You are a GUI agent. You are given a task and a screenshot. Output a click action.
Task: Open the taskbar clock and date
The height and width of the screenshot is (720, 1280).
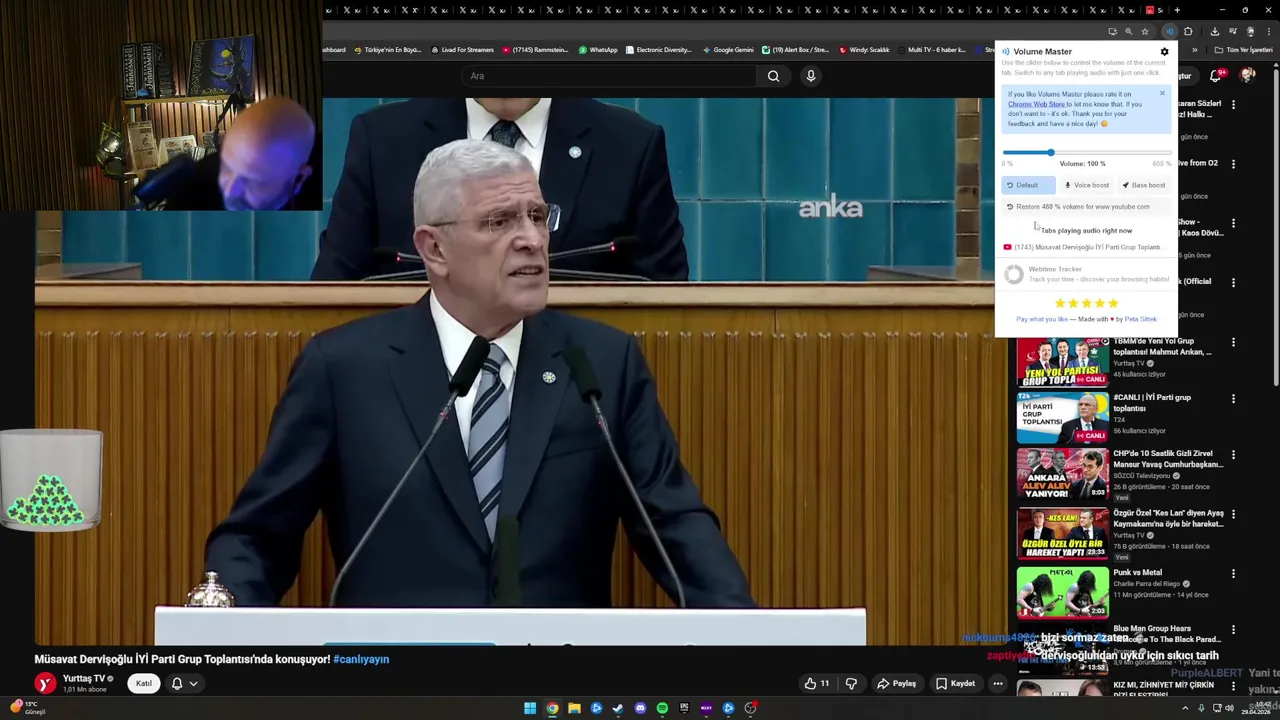click(x=1255, y=708)
